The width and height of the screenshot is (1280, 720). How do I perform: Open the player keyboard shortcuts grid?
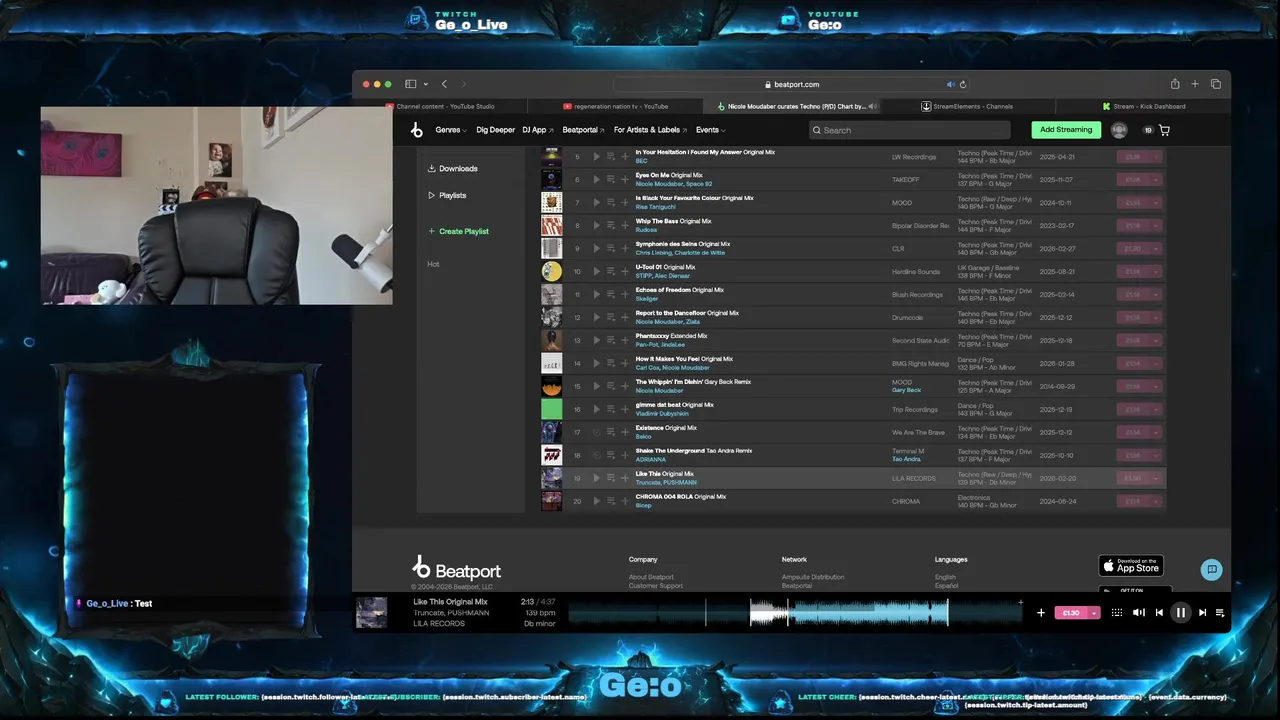1117,612
